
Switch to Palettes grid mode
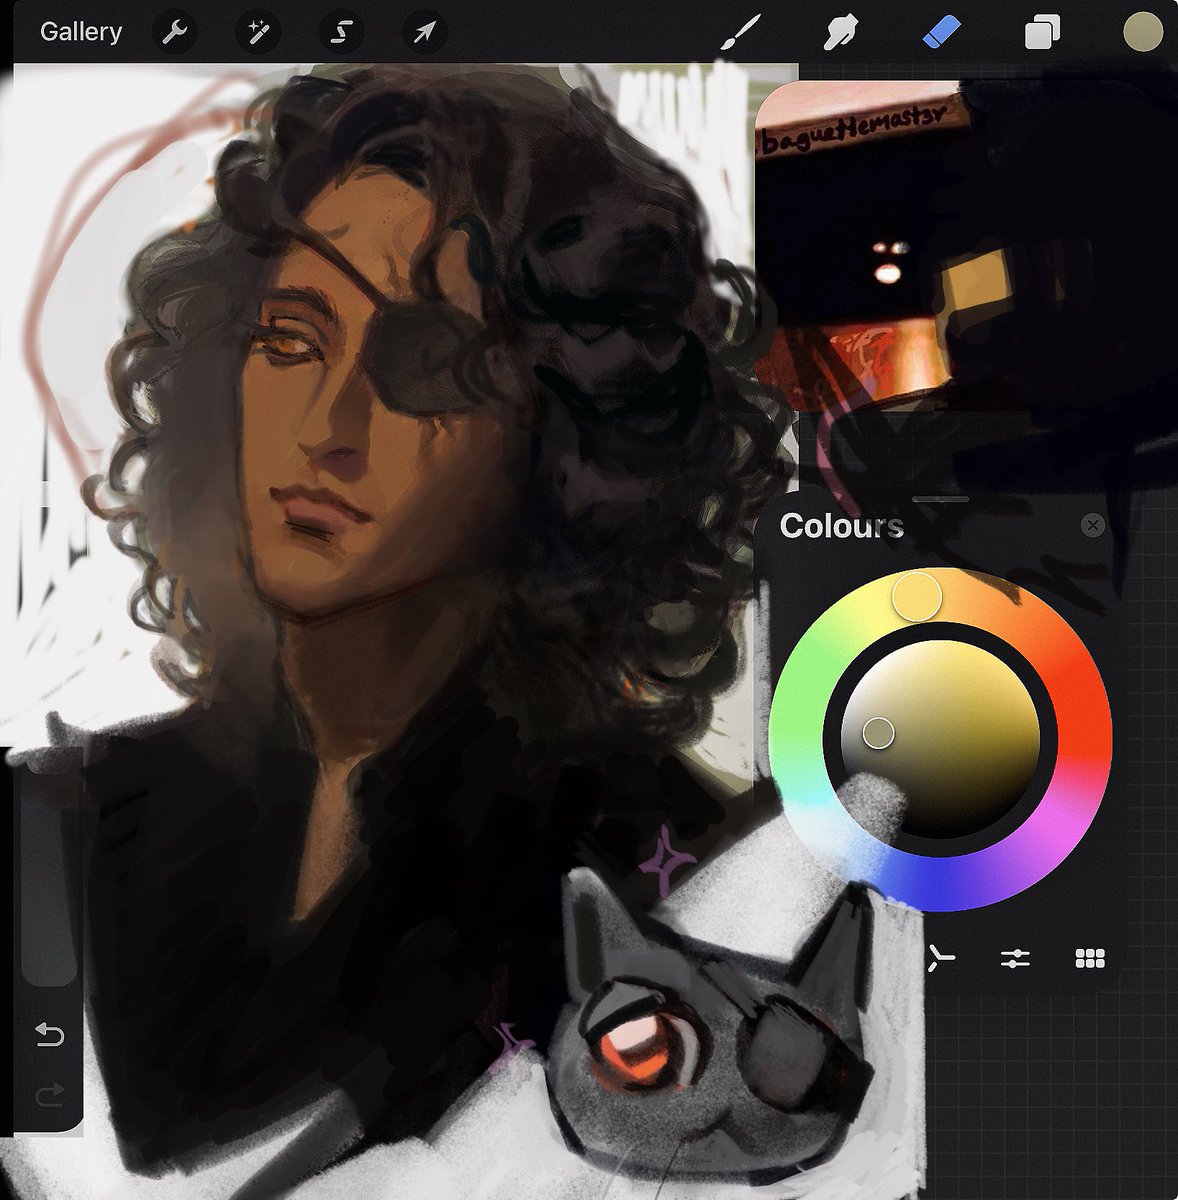point(1090,958)
